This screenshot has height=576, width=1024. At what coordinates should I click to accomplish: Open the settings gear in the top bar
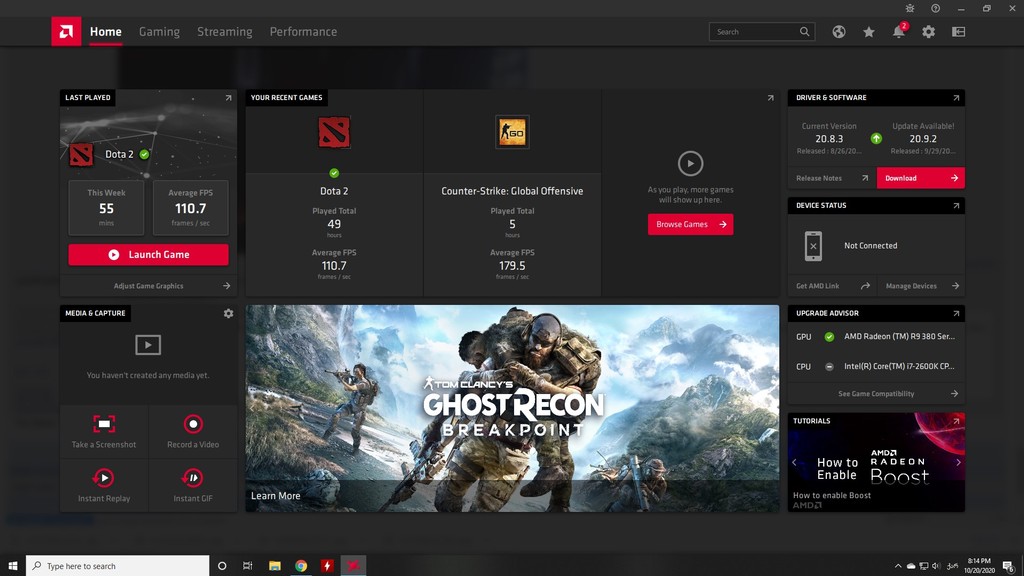click(x=928, y=31)
